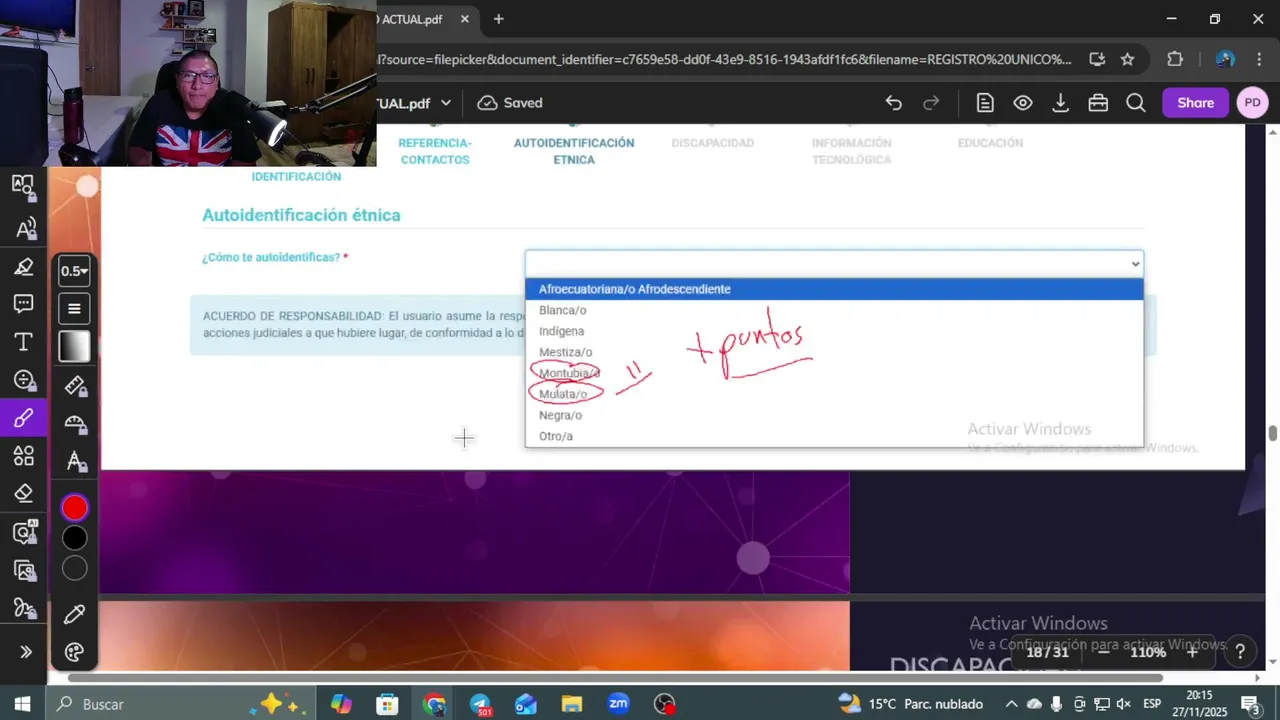
Task: Select the Eraser tool in left sidebar
Action: click(23, 494)
